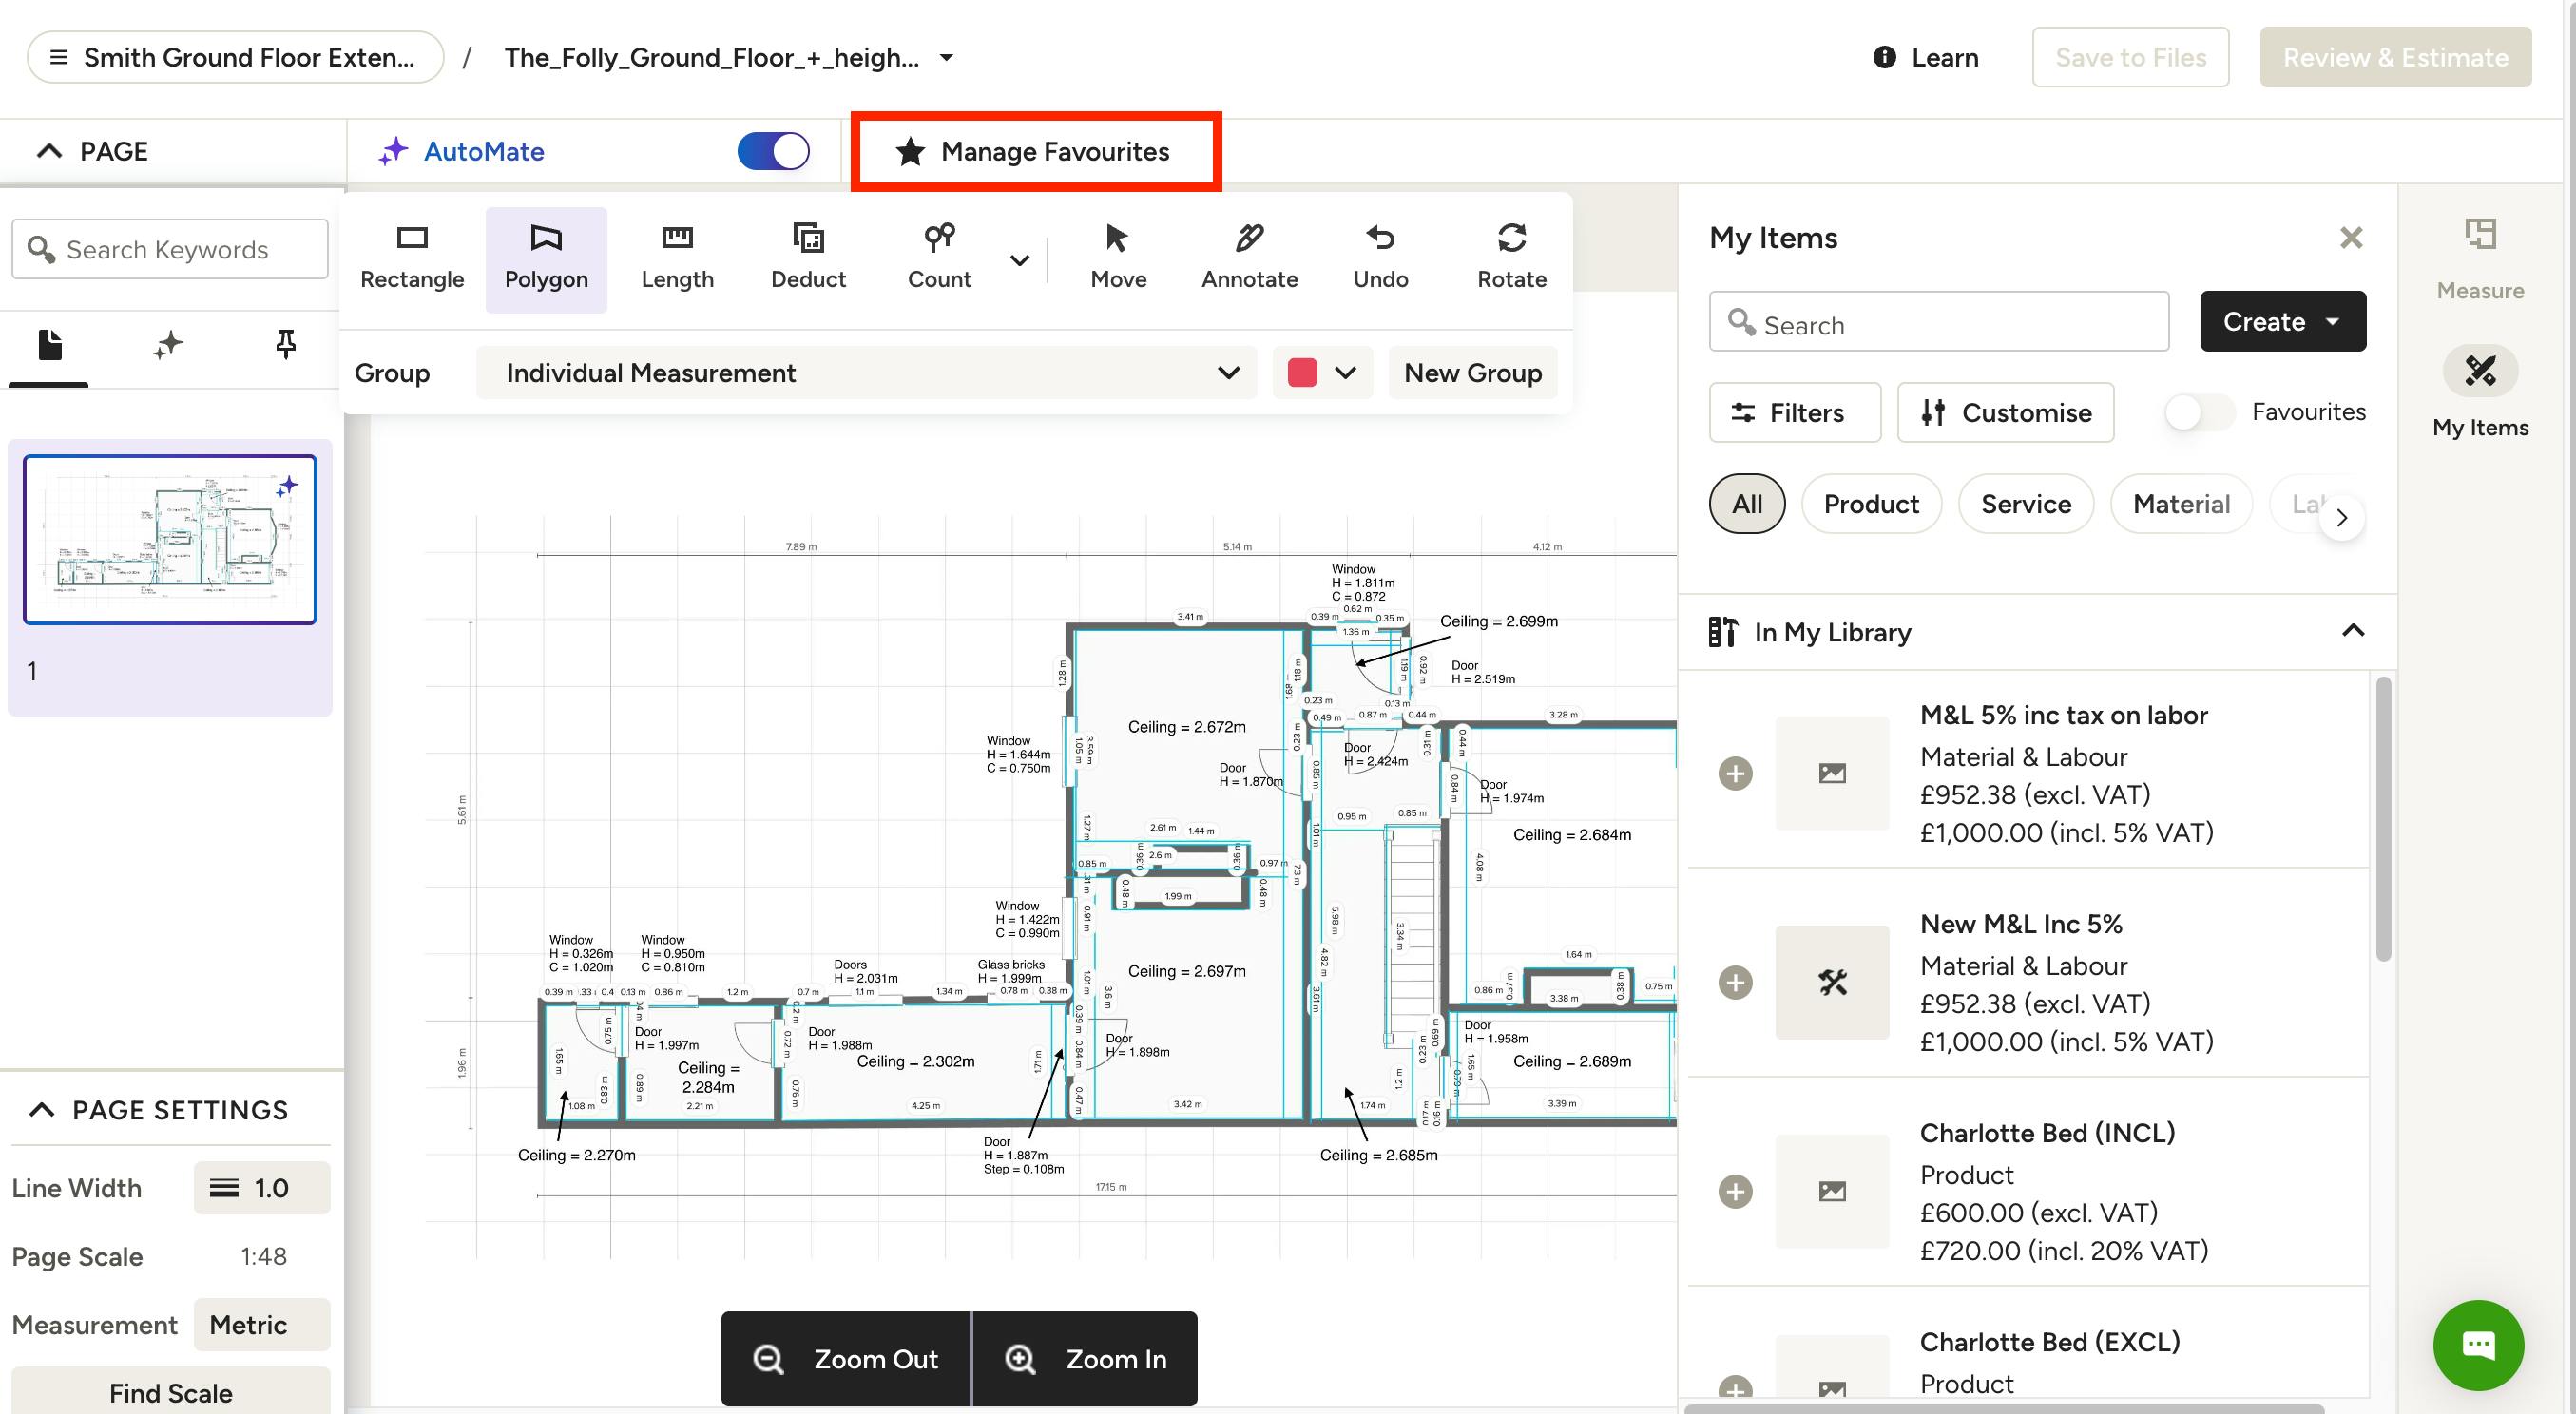Open the green chat support bubble
The height and width of the screenshot is (1414, 2576).
pyautogui.click(x=2478, y=1345)
